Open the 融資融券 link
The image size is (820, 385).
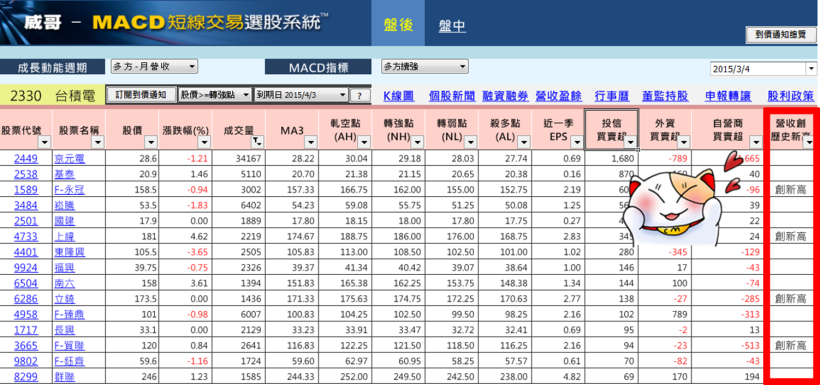pyautogui.click(x=505, y=96)
